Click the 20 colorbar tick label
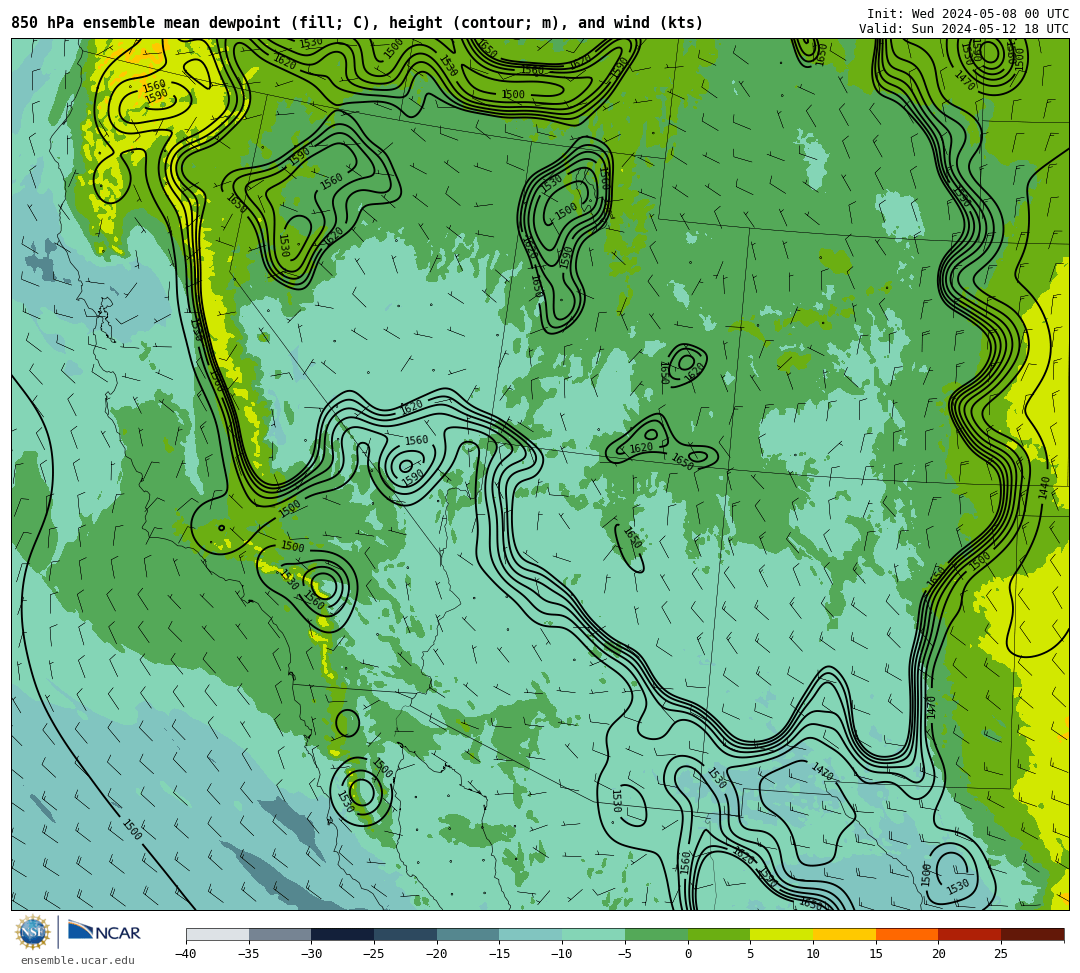 pyautogui.click(x=939, y=954)
